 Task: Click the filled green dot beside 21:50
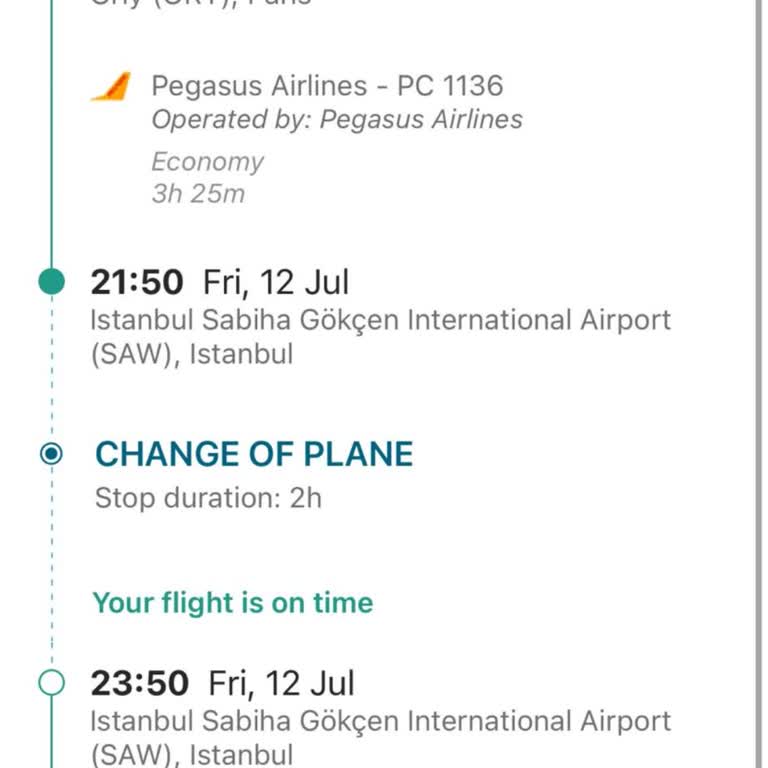coord(52,282)
